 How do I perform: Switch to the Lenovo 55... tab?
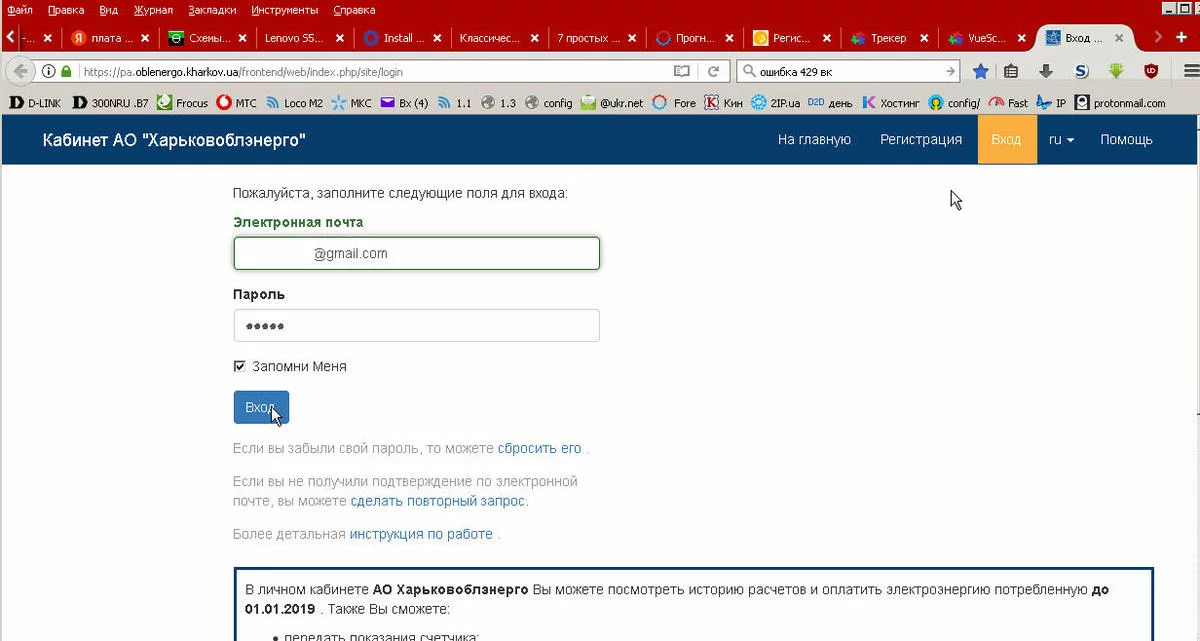click(x=305, y=38)
